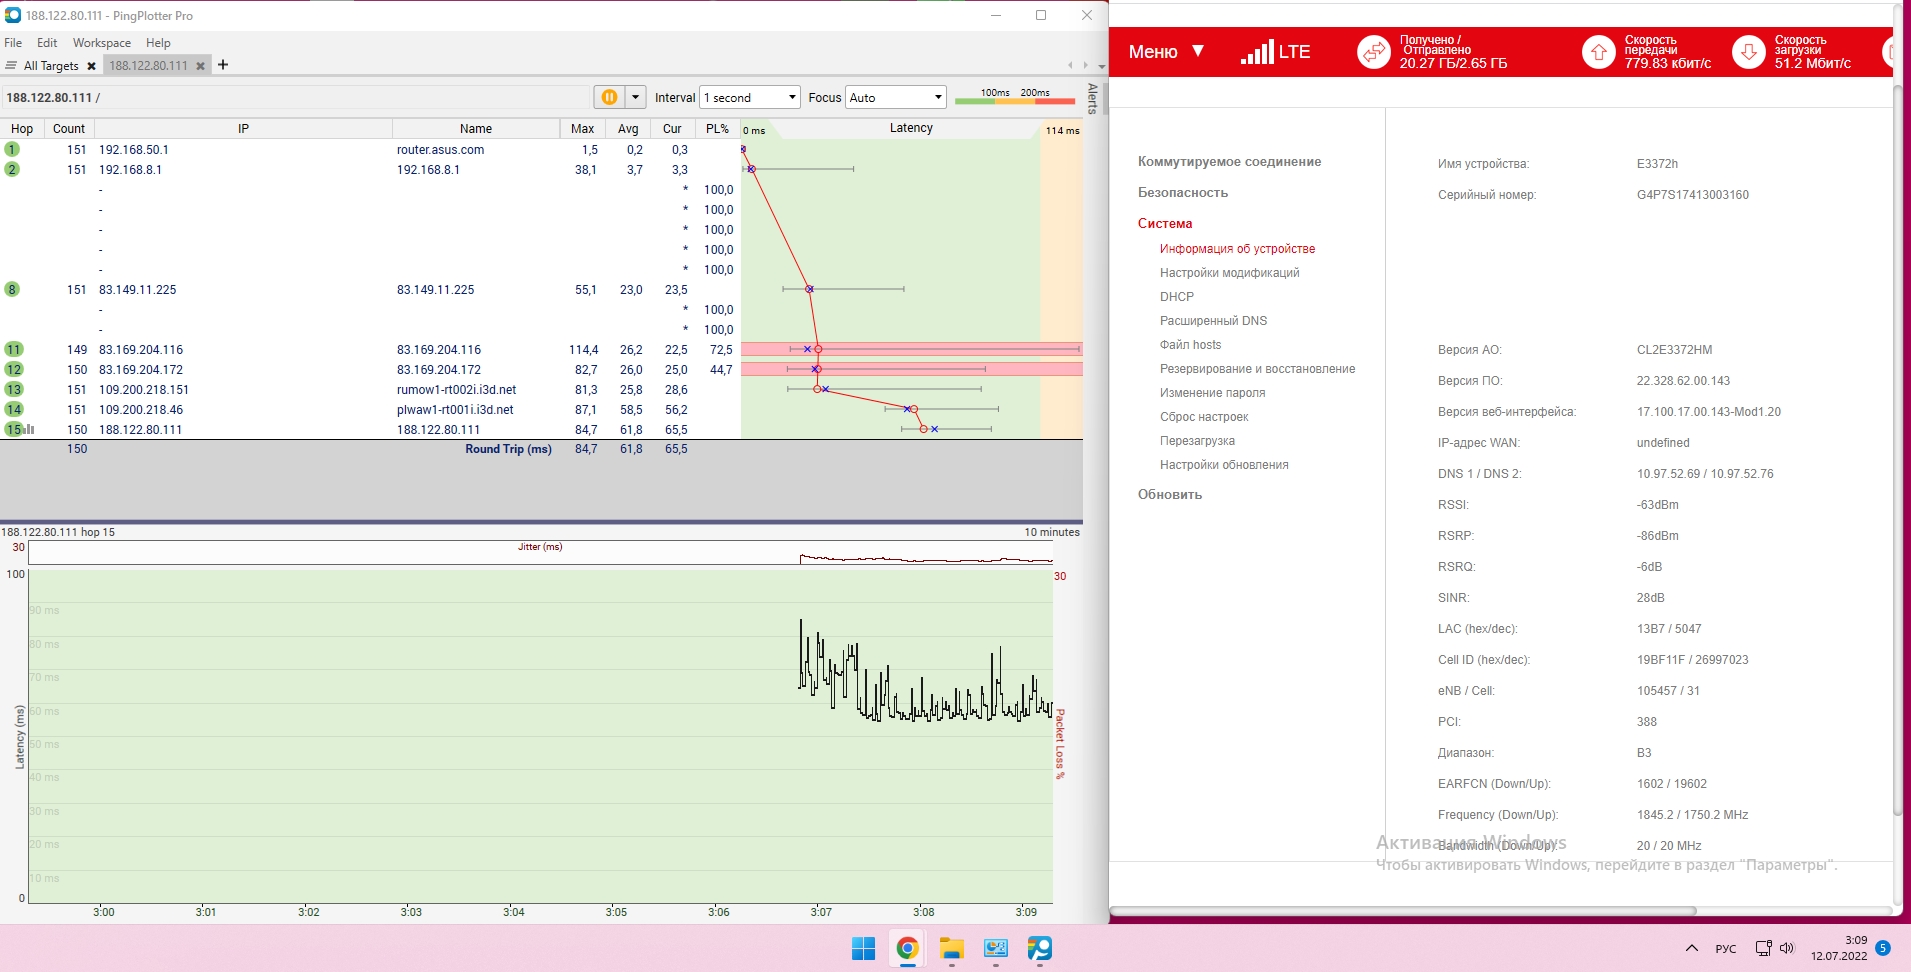Screen dimensions: 1911x972
Task: Collapse the Система section
Action: 1164,224
